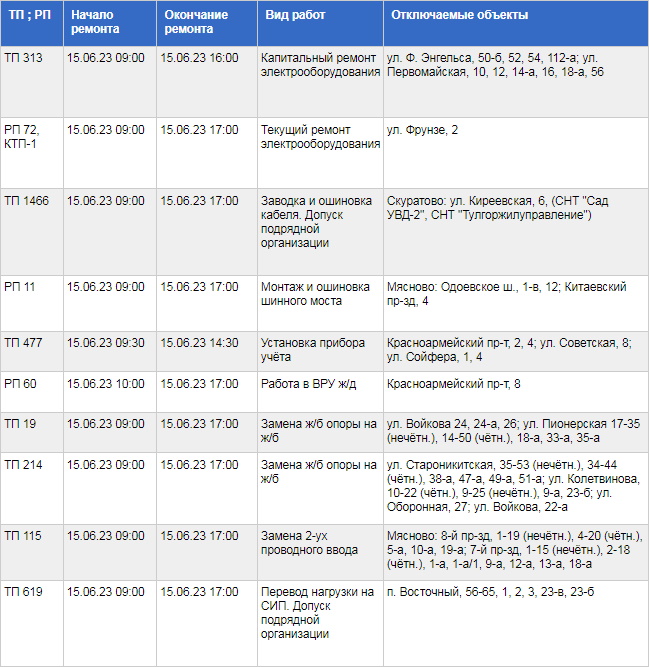This screenshot has width=649, height=667.
Task: Click the 'ТП 313' row label
Action: [23, 58]
